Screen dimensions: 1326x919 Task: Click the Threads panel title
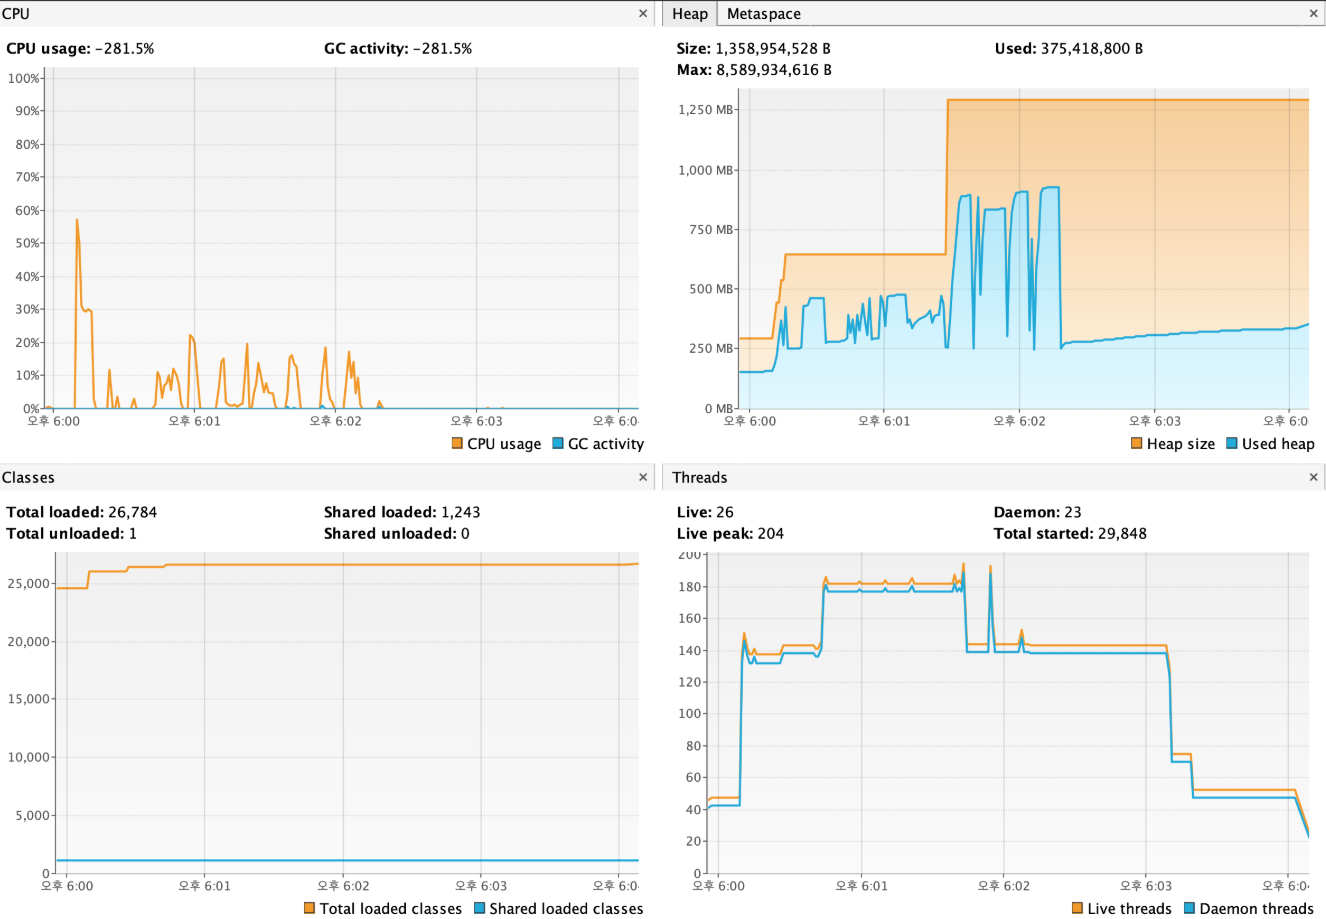699,478
